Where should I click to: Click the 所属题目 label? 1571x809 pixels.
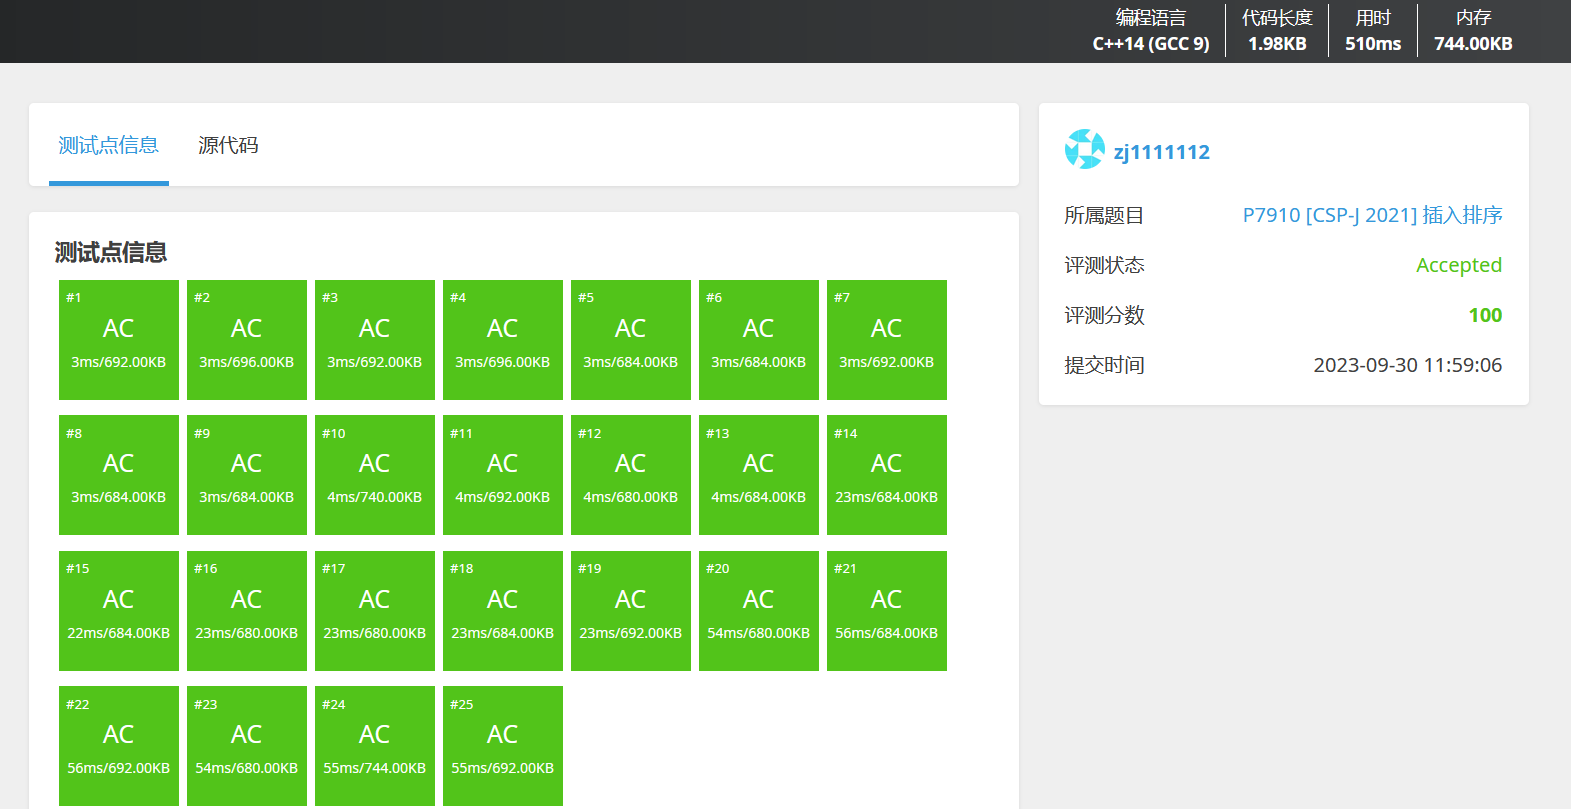(x=1104, y=215)
